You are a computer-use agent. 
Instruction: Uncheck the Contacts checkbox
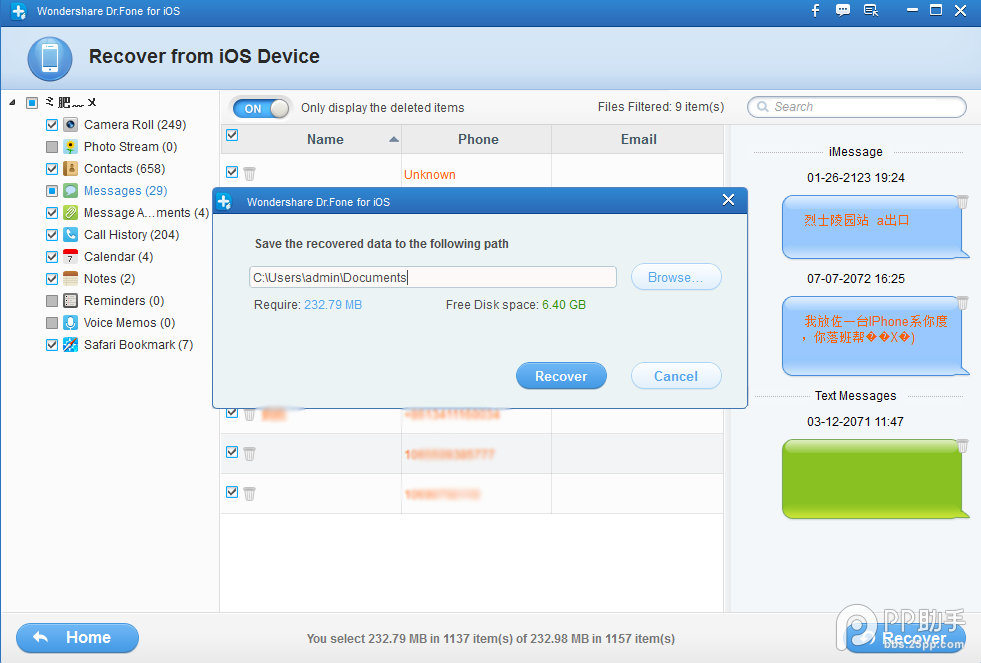(x=52, y=168)
